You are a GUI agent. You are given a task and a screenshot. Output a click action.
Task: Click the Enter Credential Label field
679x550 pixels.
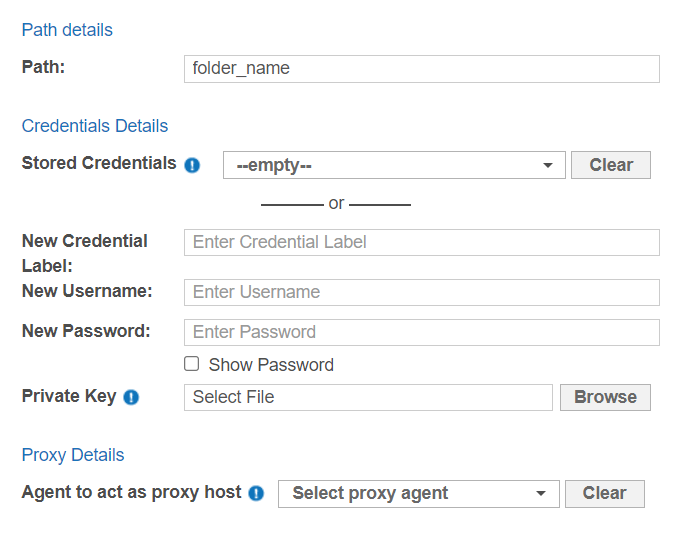point(421,242)
